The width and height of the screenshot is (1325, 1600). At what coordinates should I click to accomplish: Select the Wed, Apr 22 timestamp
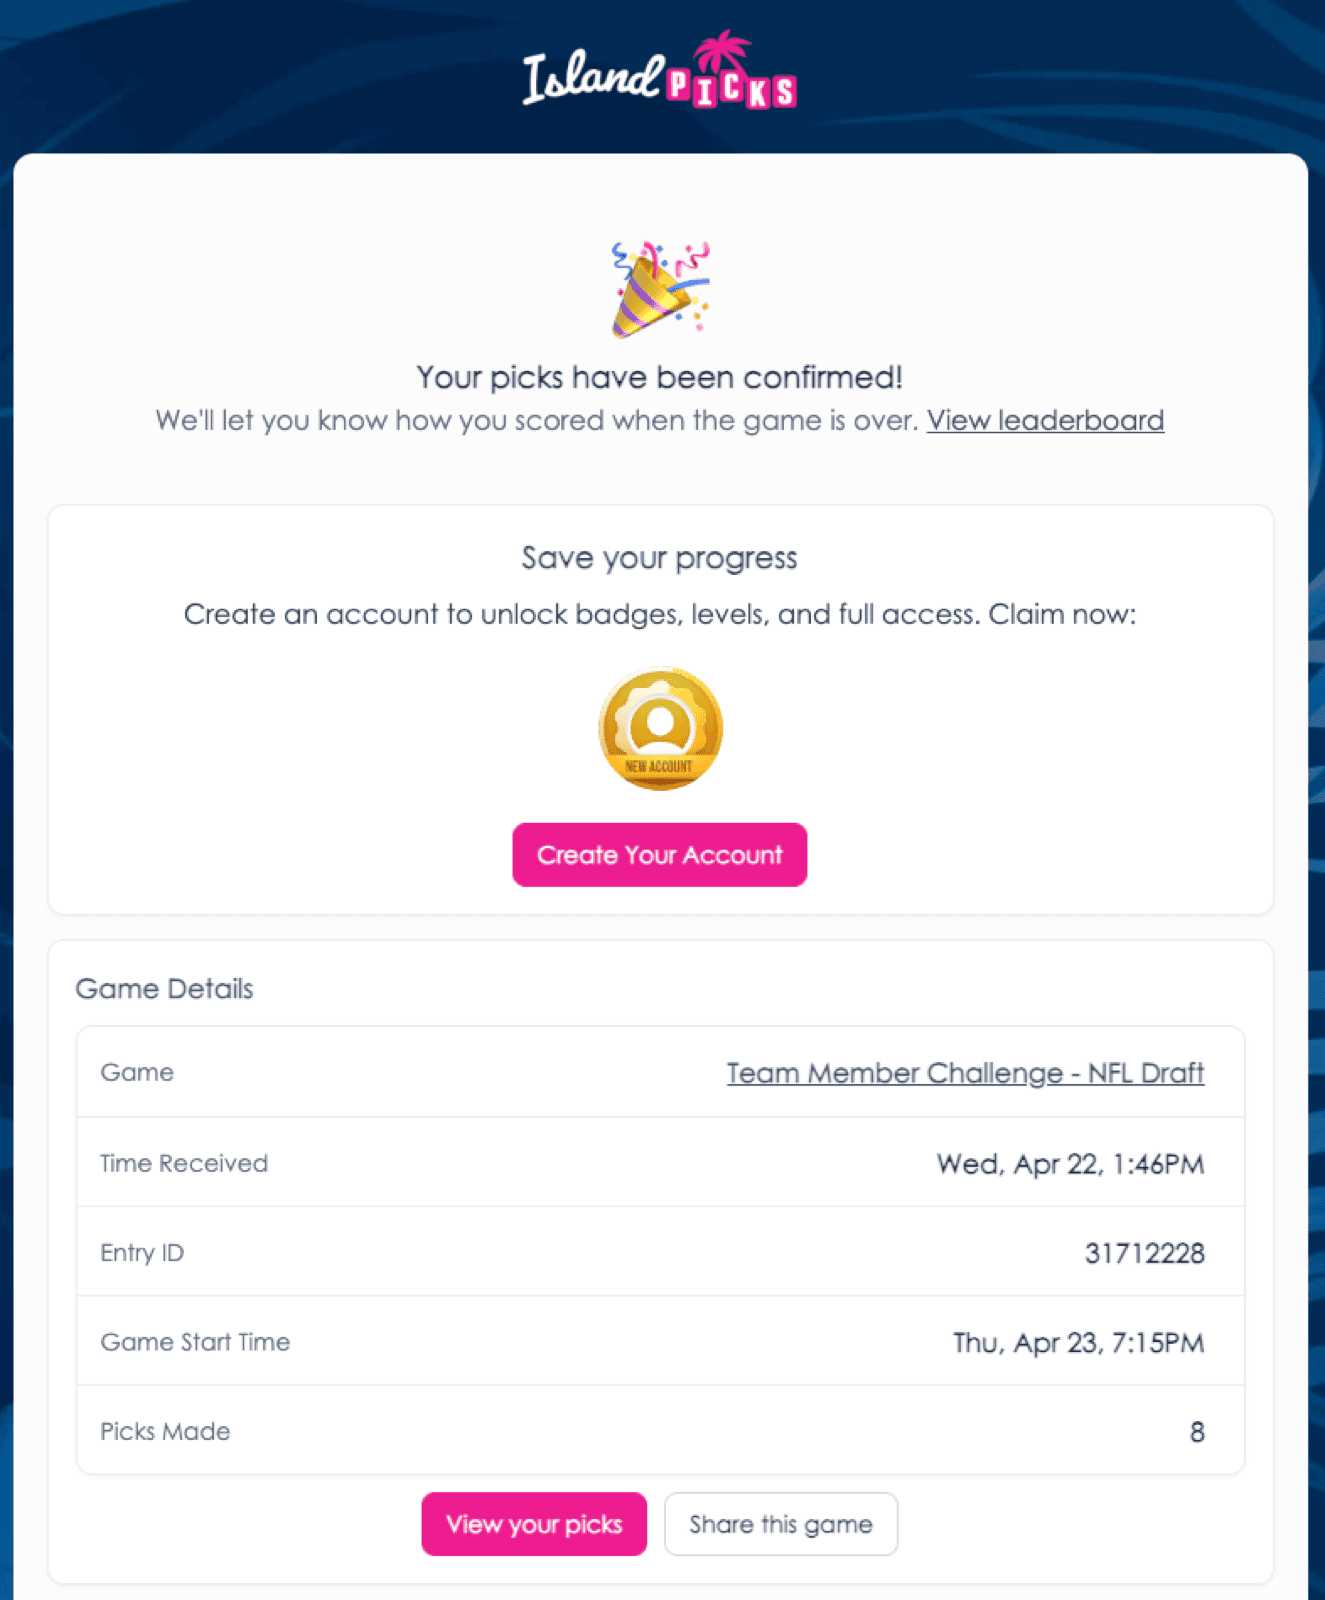pyautogui.click(x=1069, y=1162)
